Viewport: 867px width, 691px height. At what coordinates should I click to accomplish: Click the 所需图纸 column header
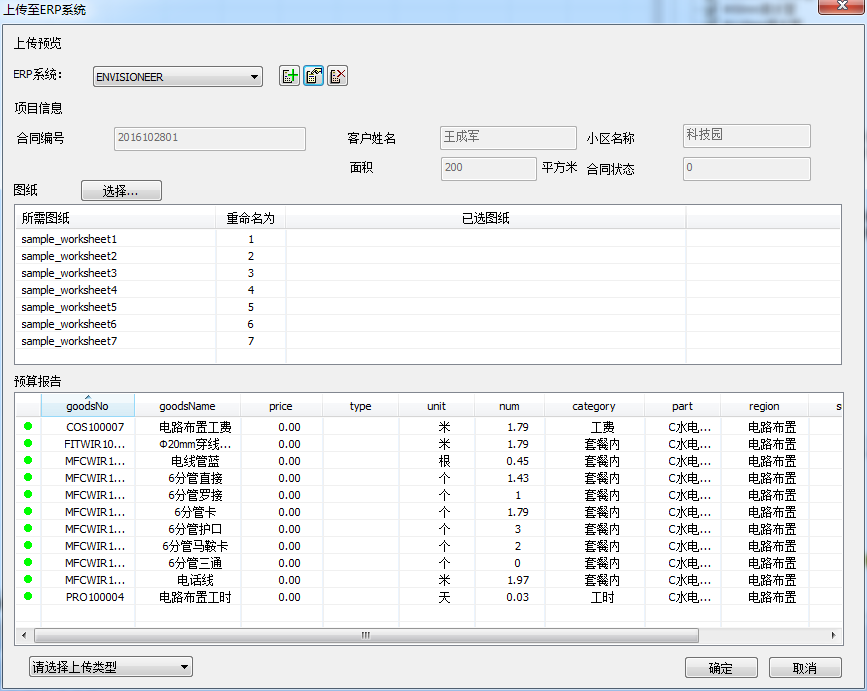(x=116, y=218)
